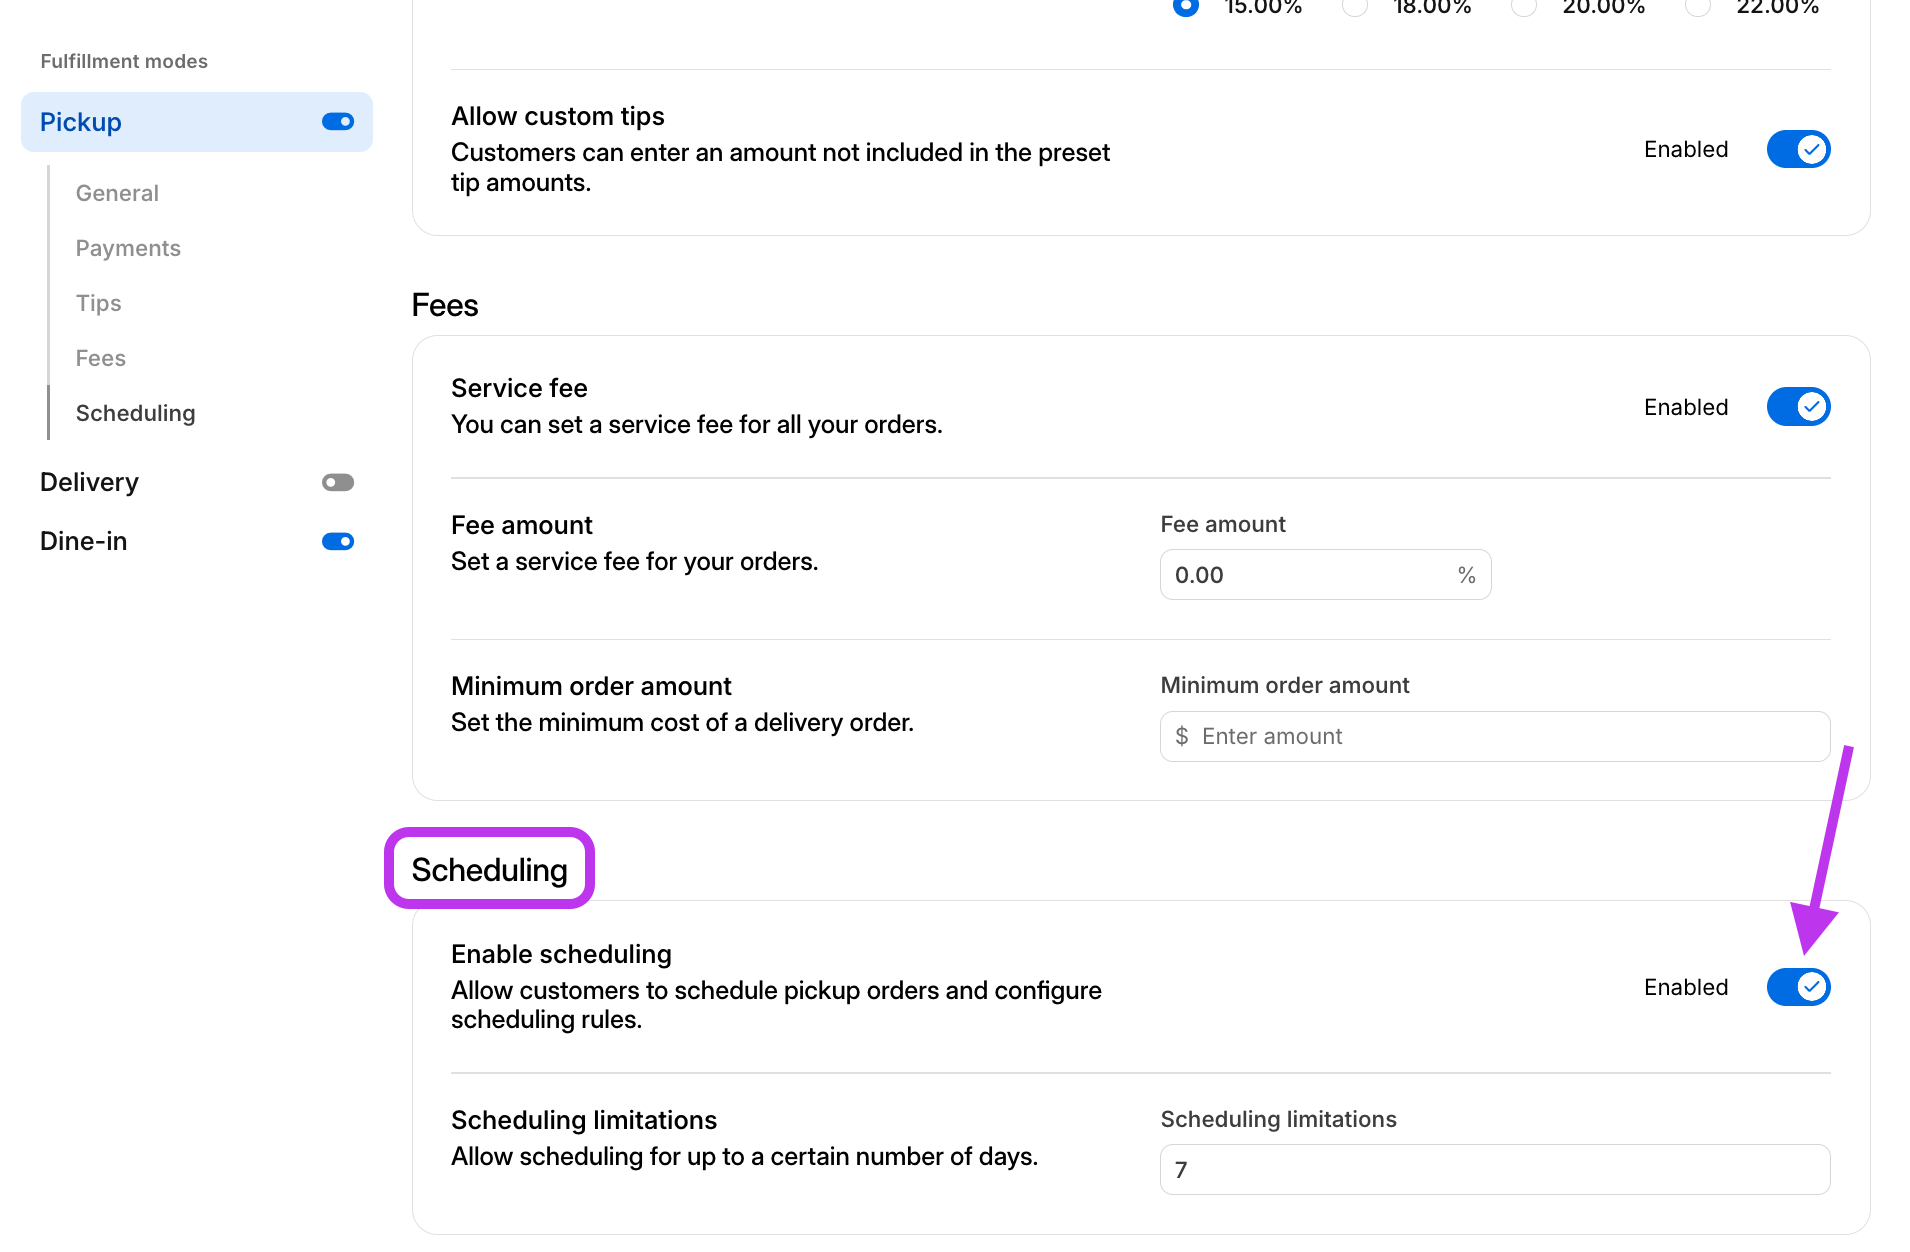
Task: Pick the 20.00% tip radio button
Action: [x=1524, y=7]
